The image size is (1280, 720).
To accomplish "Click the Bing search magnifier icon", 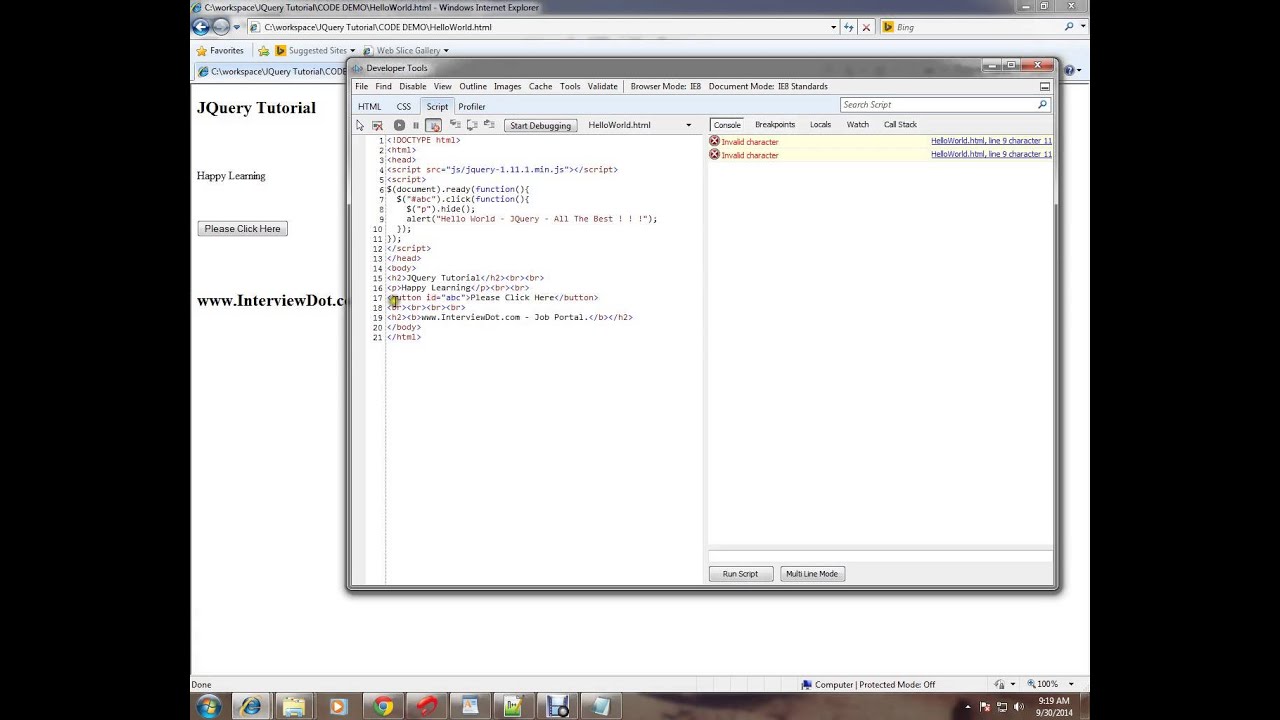I will pyautogui.click(x=1069, y=27).
